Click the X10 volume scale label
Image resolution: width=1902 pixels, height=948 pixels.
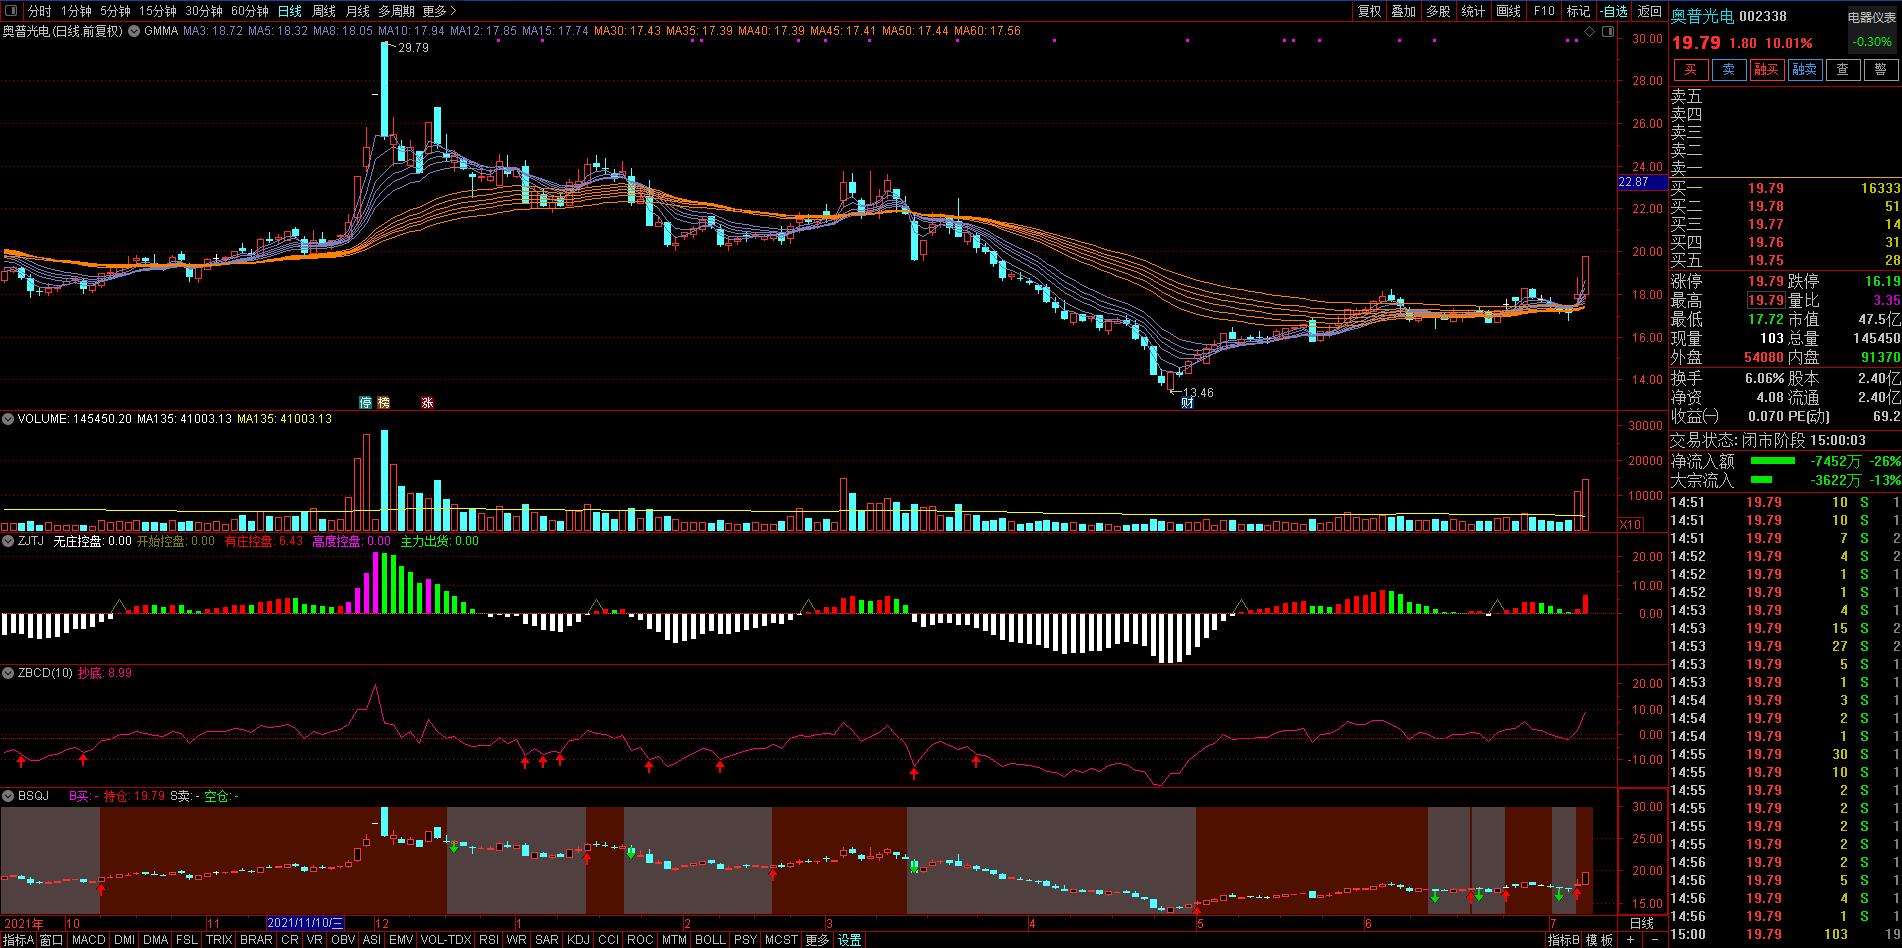[x=1630, y=524]
